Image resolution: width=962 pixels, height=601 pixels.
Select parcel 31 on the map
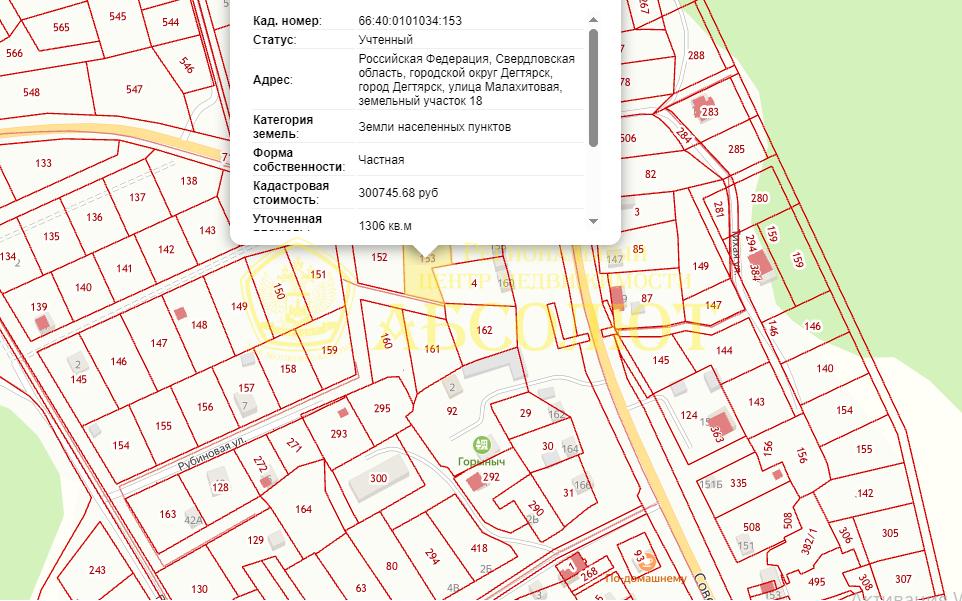tap(569, 492)
